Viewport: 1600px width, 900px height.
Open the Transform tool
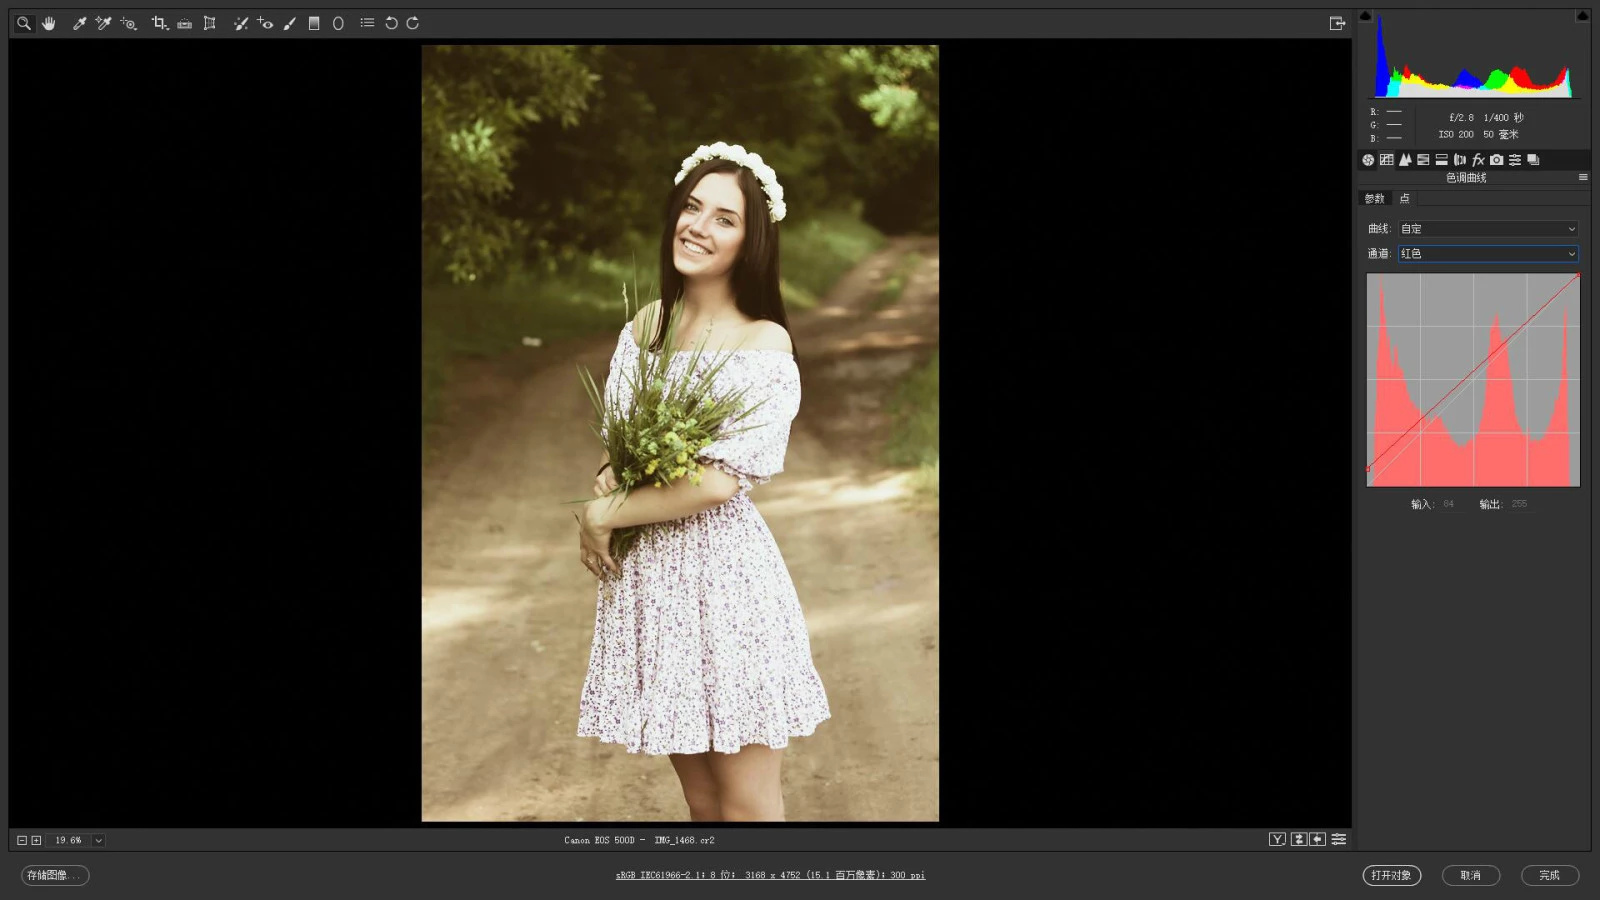click(x=209, y=23)
